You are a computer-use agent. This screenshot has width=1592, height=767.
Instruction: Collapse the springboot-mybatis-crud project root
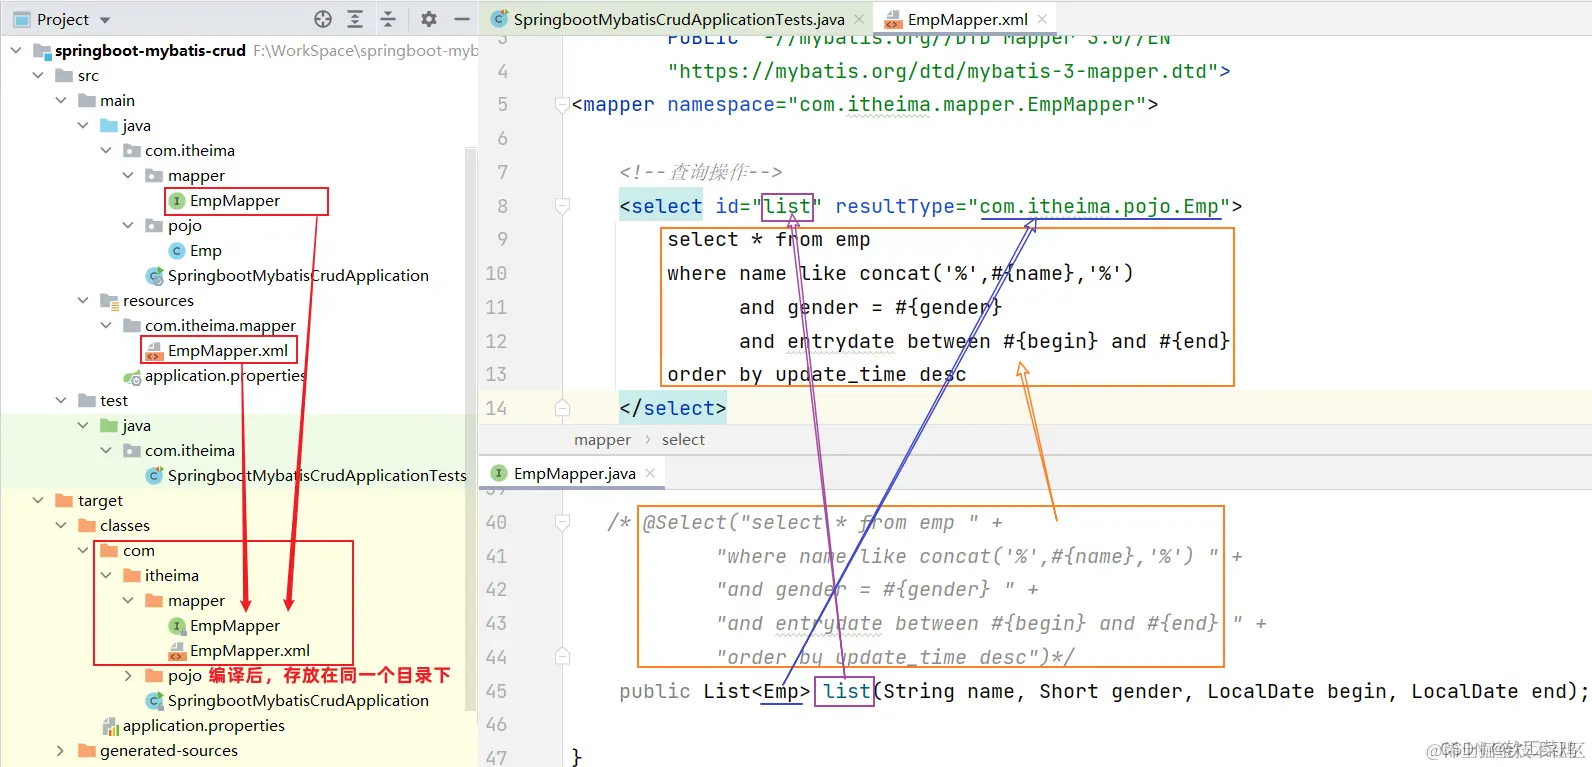(16, 50)
